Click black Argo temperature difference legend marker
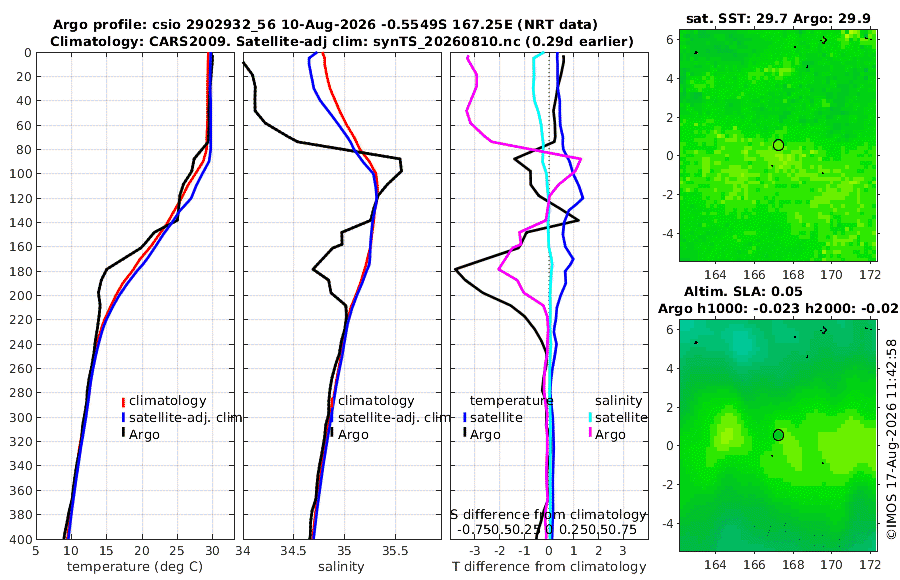The image size is (900, 580). pos(464,434)
